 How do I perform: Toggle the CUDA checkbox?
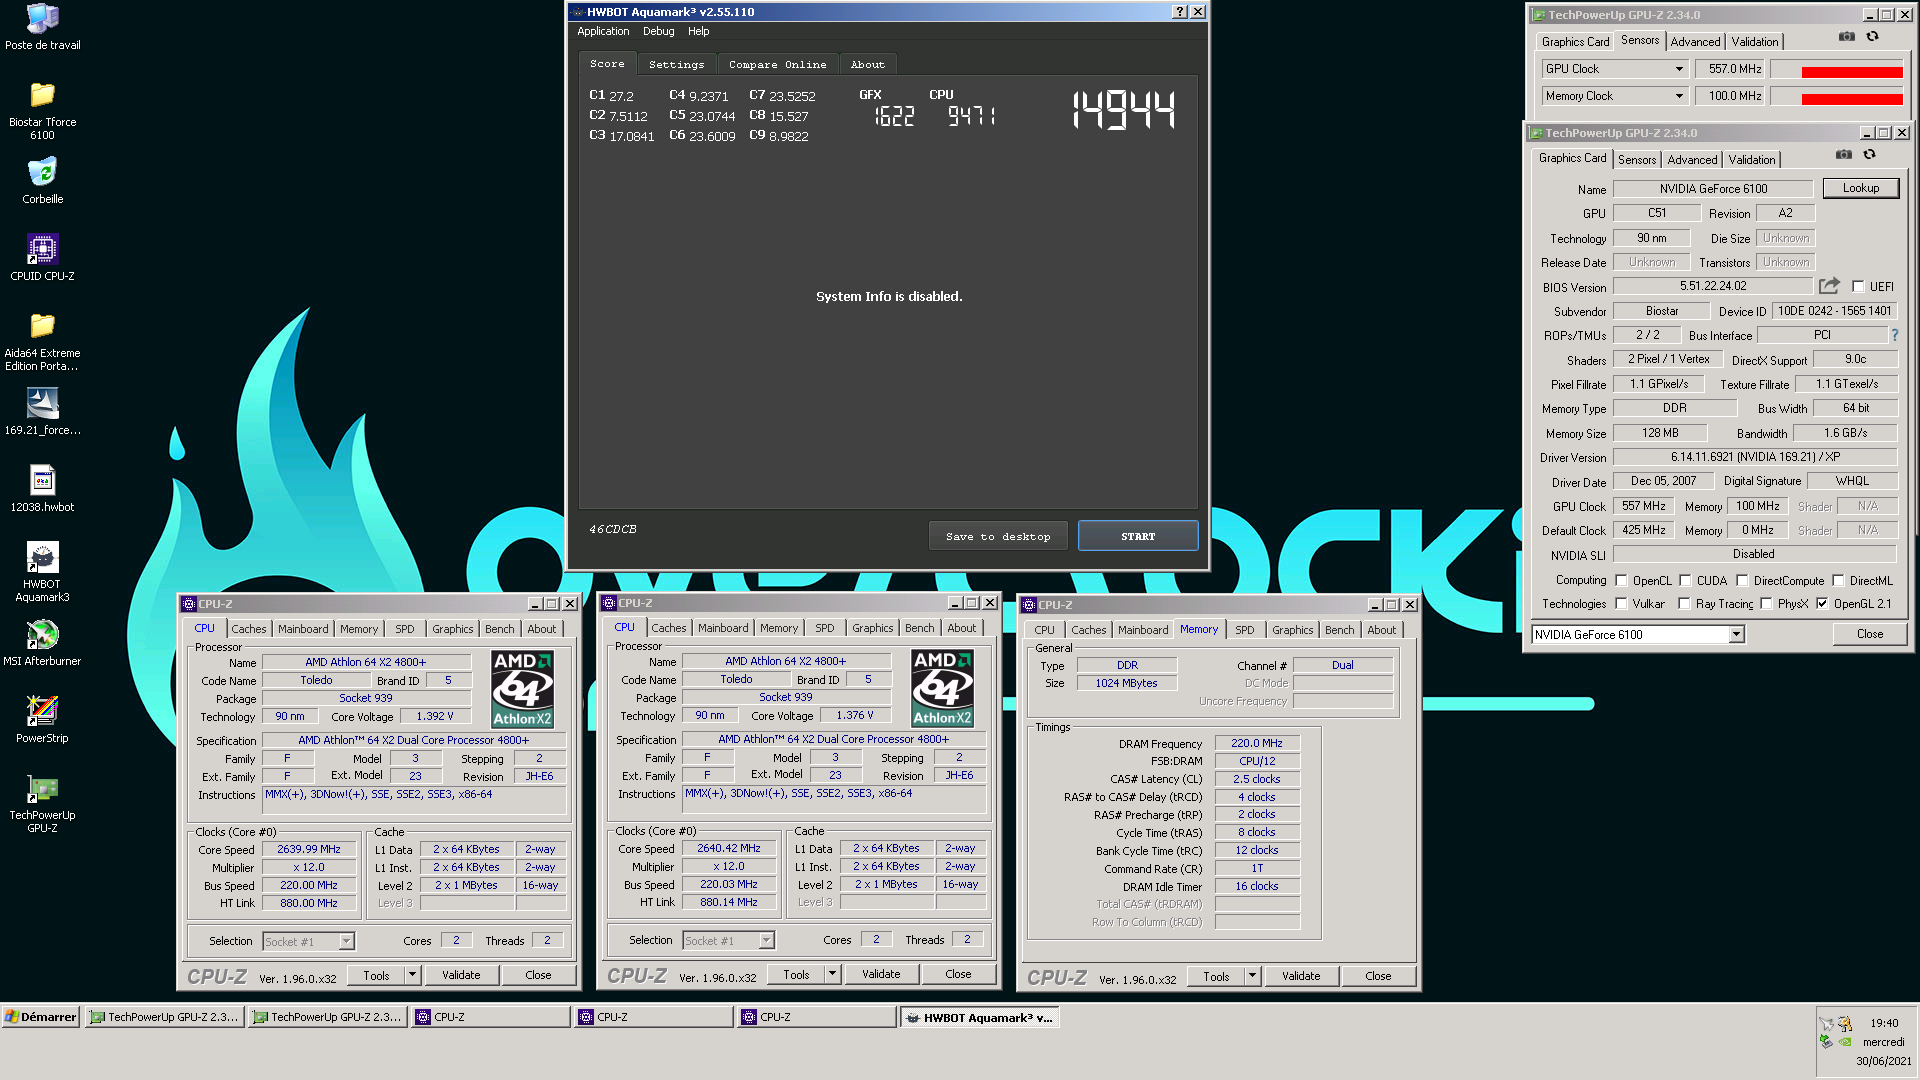click(1685, 581)
